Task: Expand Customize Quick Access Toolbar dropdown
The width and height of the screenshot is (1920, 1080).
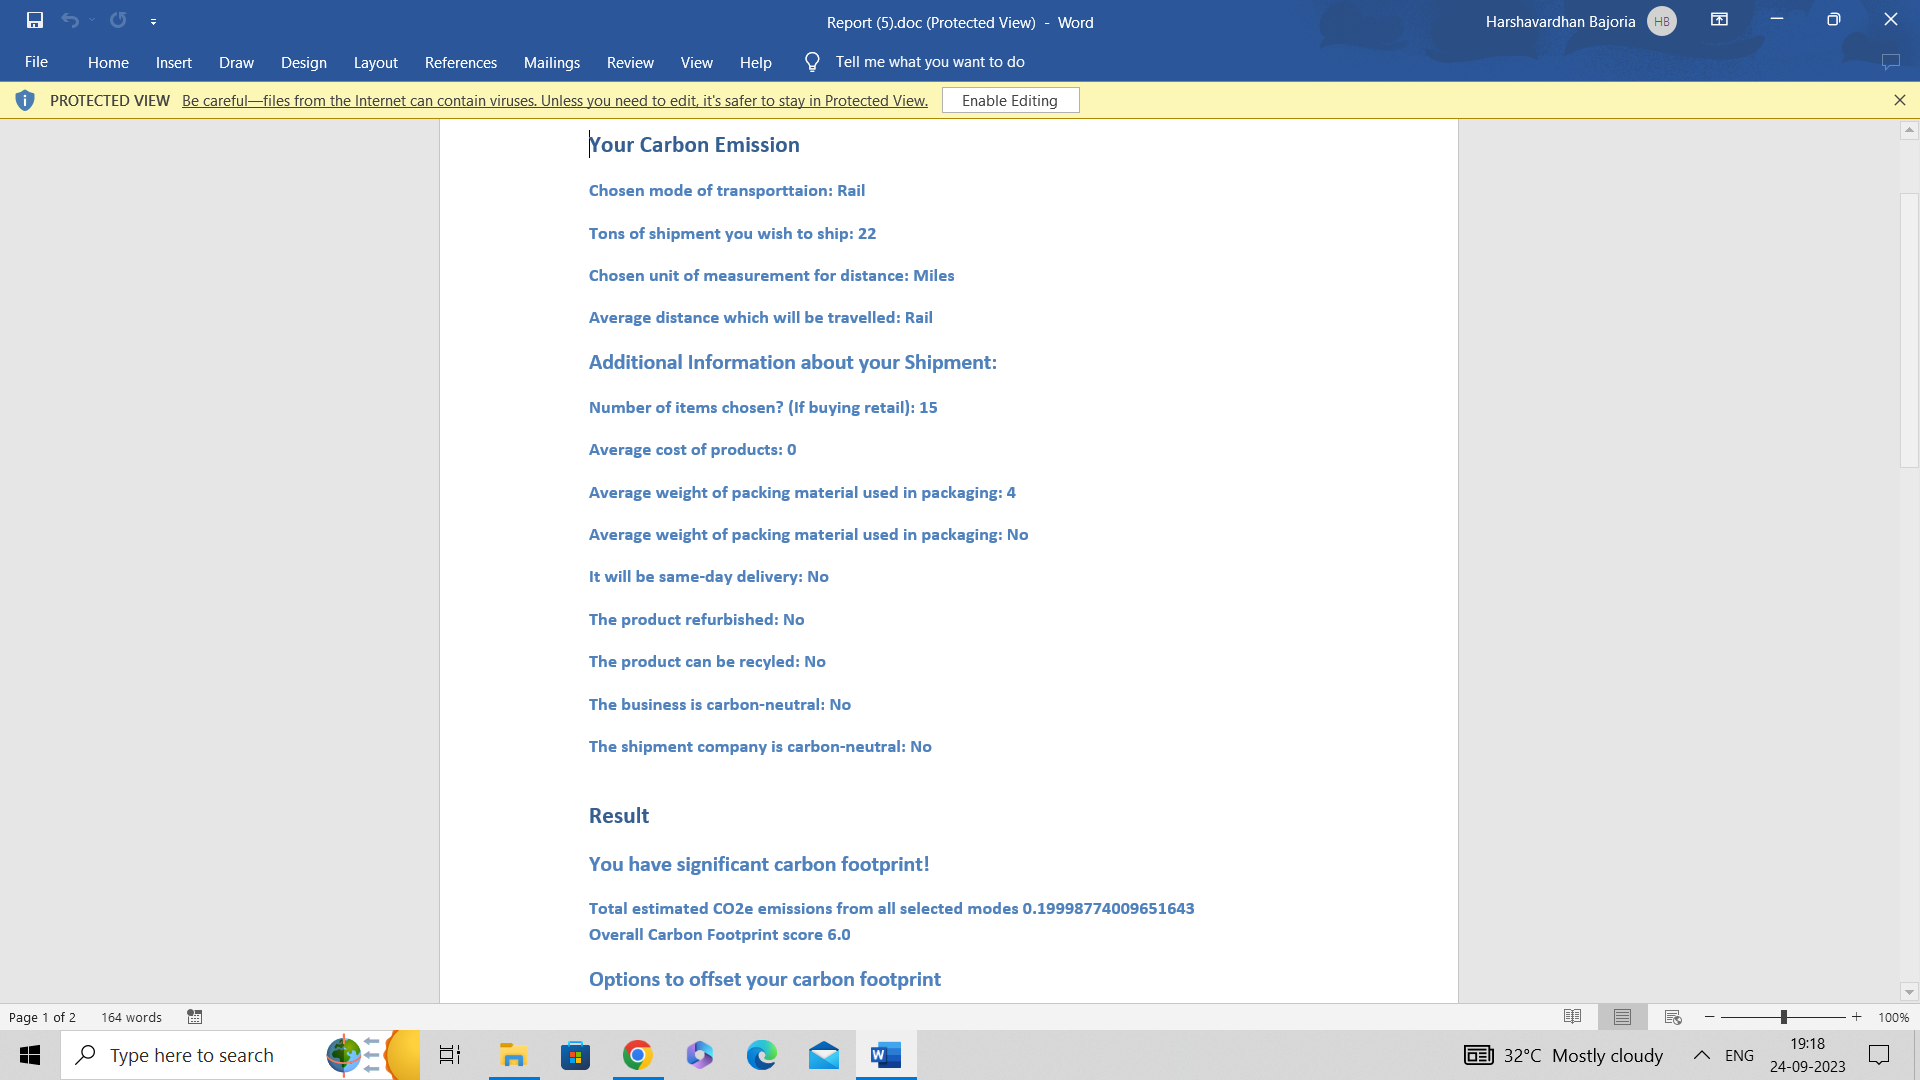Action: coord(153,21)
